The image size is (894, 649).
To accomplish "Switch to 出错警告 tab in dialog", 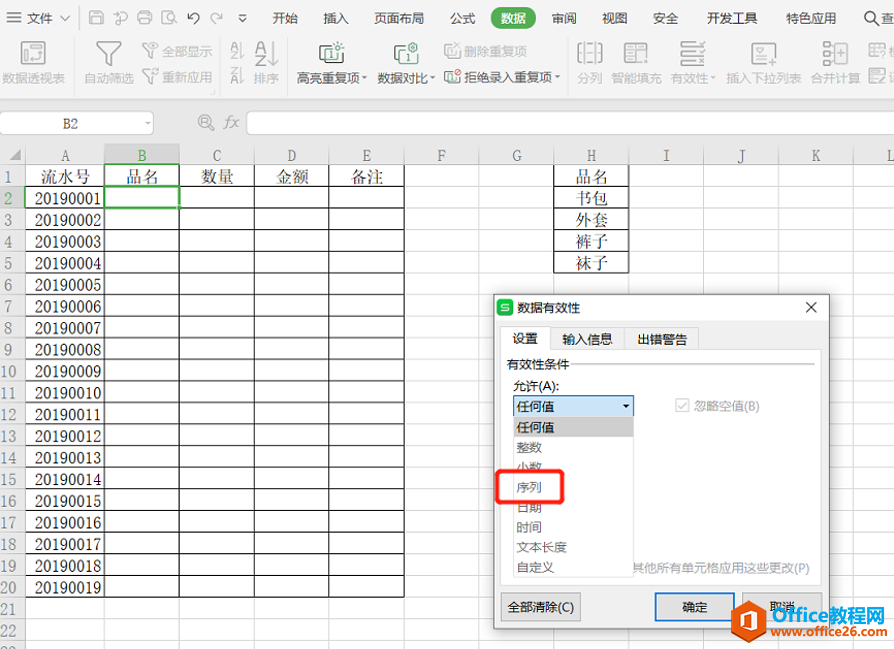I will tap(662, 339).
